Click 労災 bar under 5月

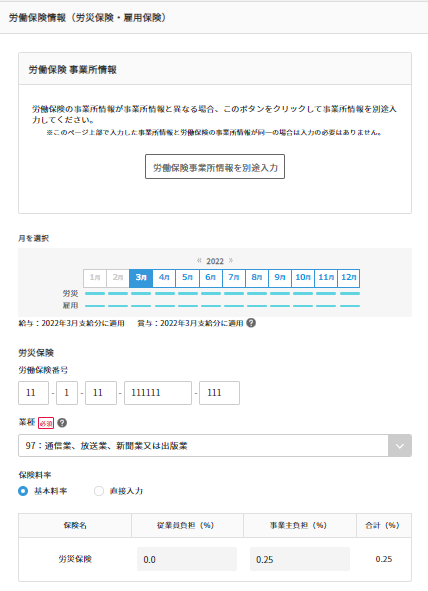click(188, 293)
